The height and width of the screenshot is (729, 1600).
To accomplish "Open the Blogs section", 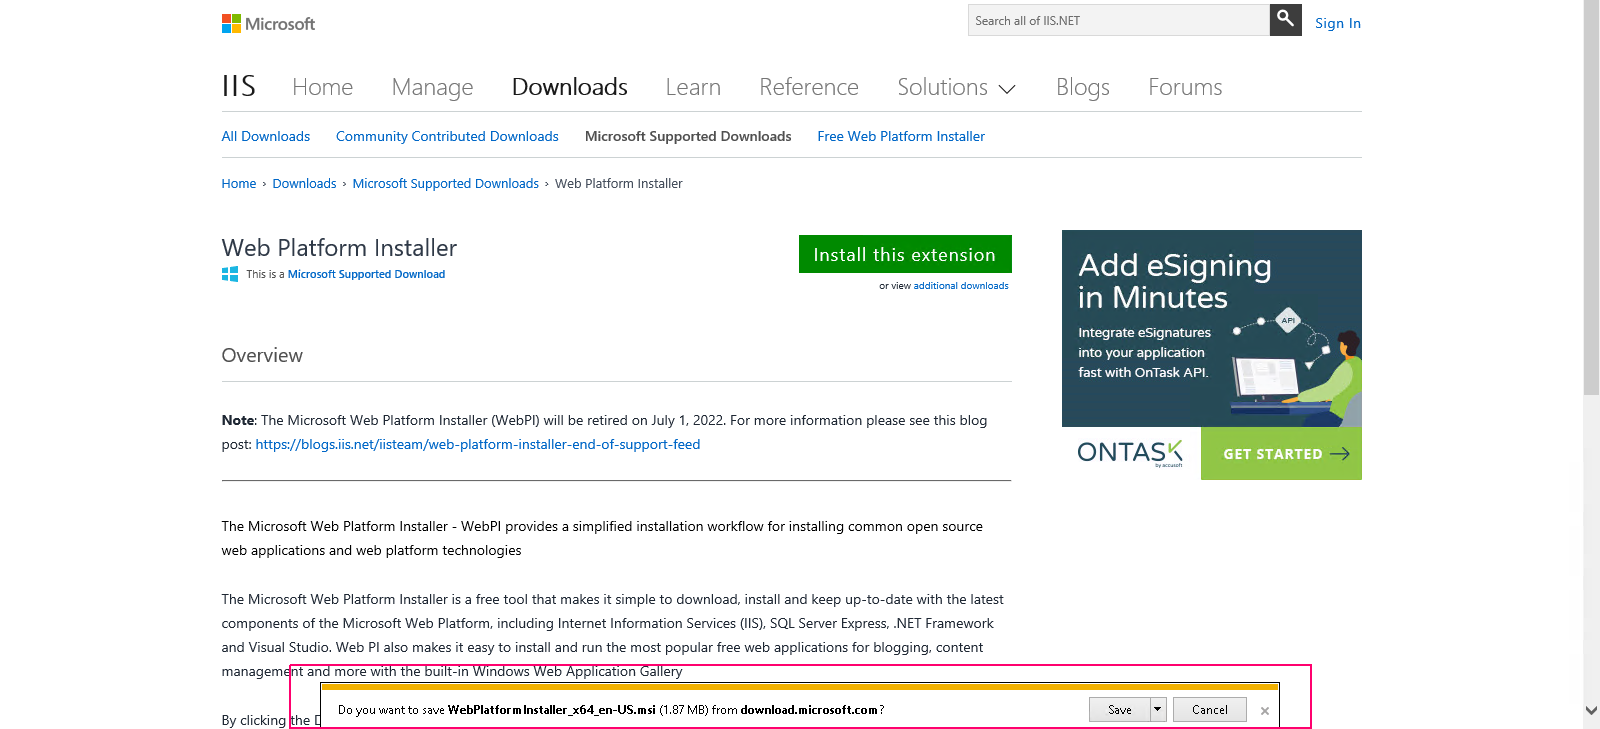I will 1082,87.
